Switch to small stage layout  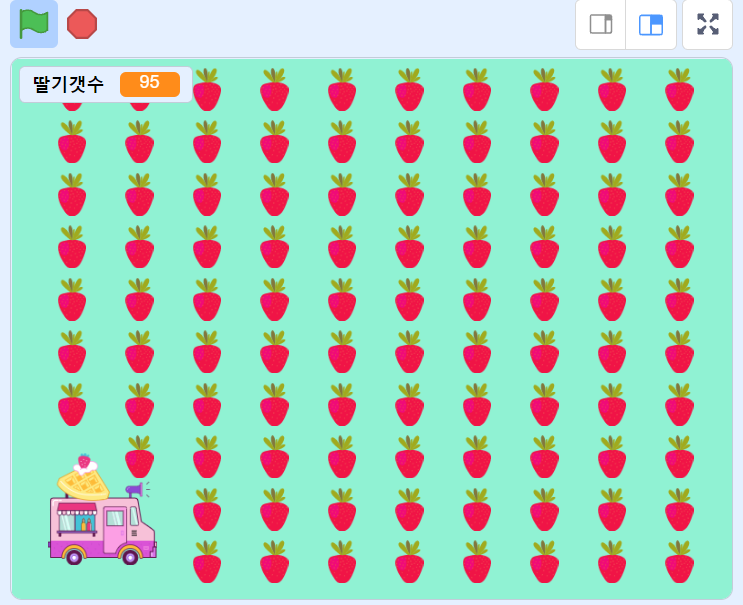(x=601, y=25)
